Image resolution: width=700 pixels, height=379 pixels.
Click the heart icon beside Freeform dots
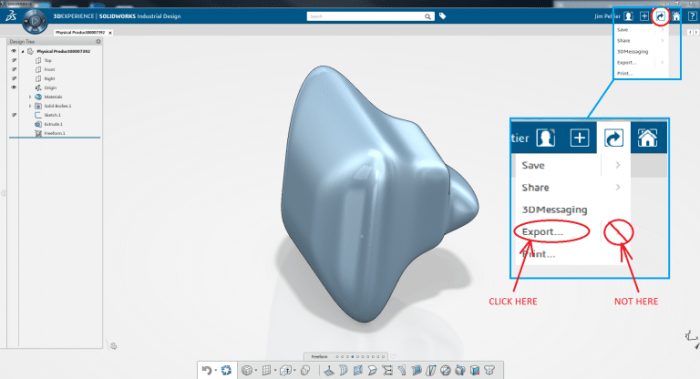coord(393,356)
